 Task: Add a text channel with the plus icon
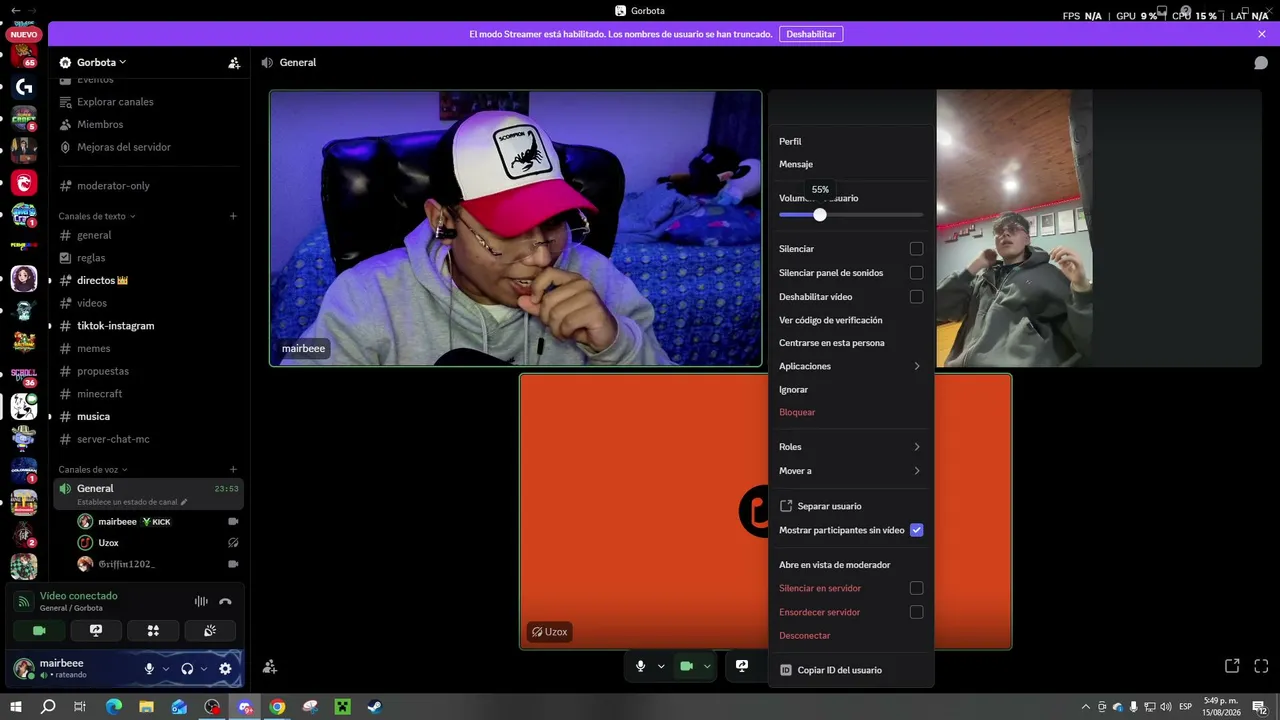click(x=233, y=216)
